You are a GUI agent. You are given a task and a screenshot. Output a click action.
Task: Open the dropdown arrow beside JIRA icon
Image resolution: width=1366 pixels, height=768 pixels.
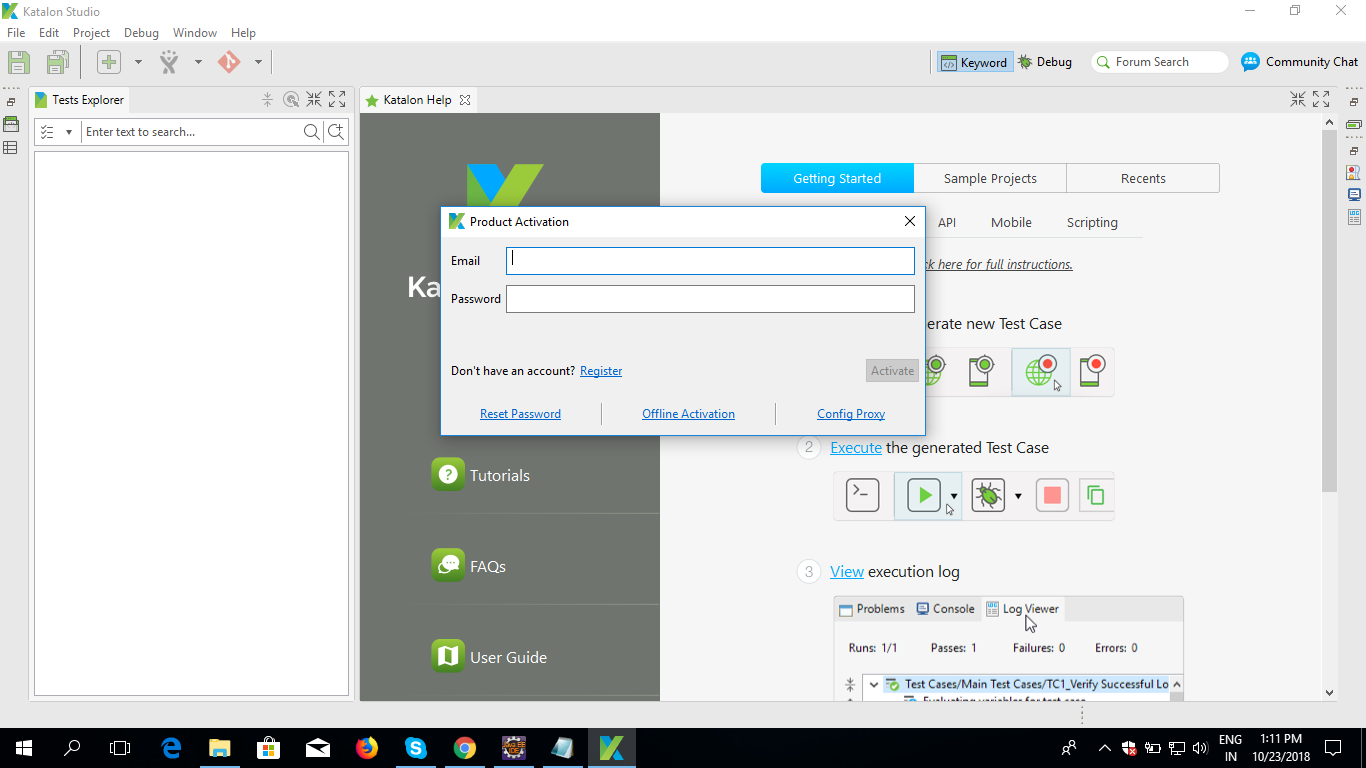(x=198, y=62)
